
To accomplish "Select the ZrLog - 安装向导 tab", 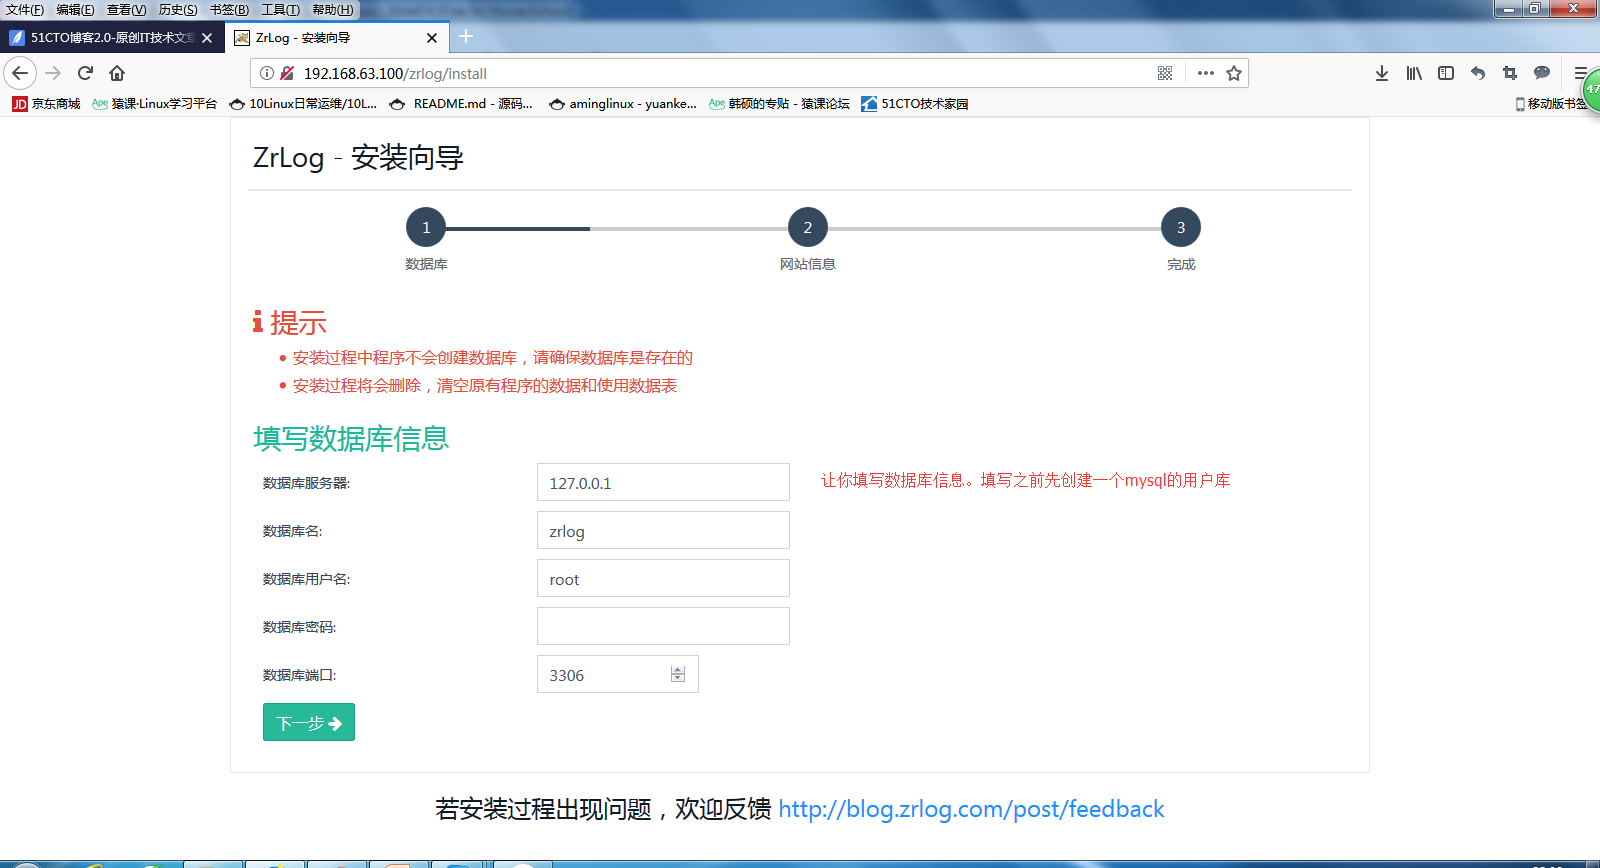I will [x=338, y=38].
